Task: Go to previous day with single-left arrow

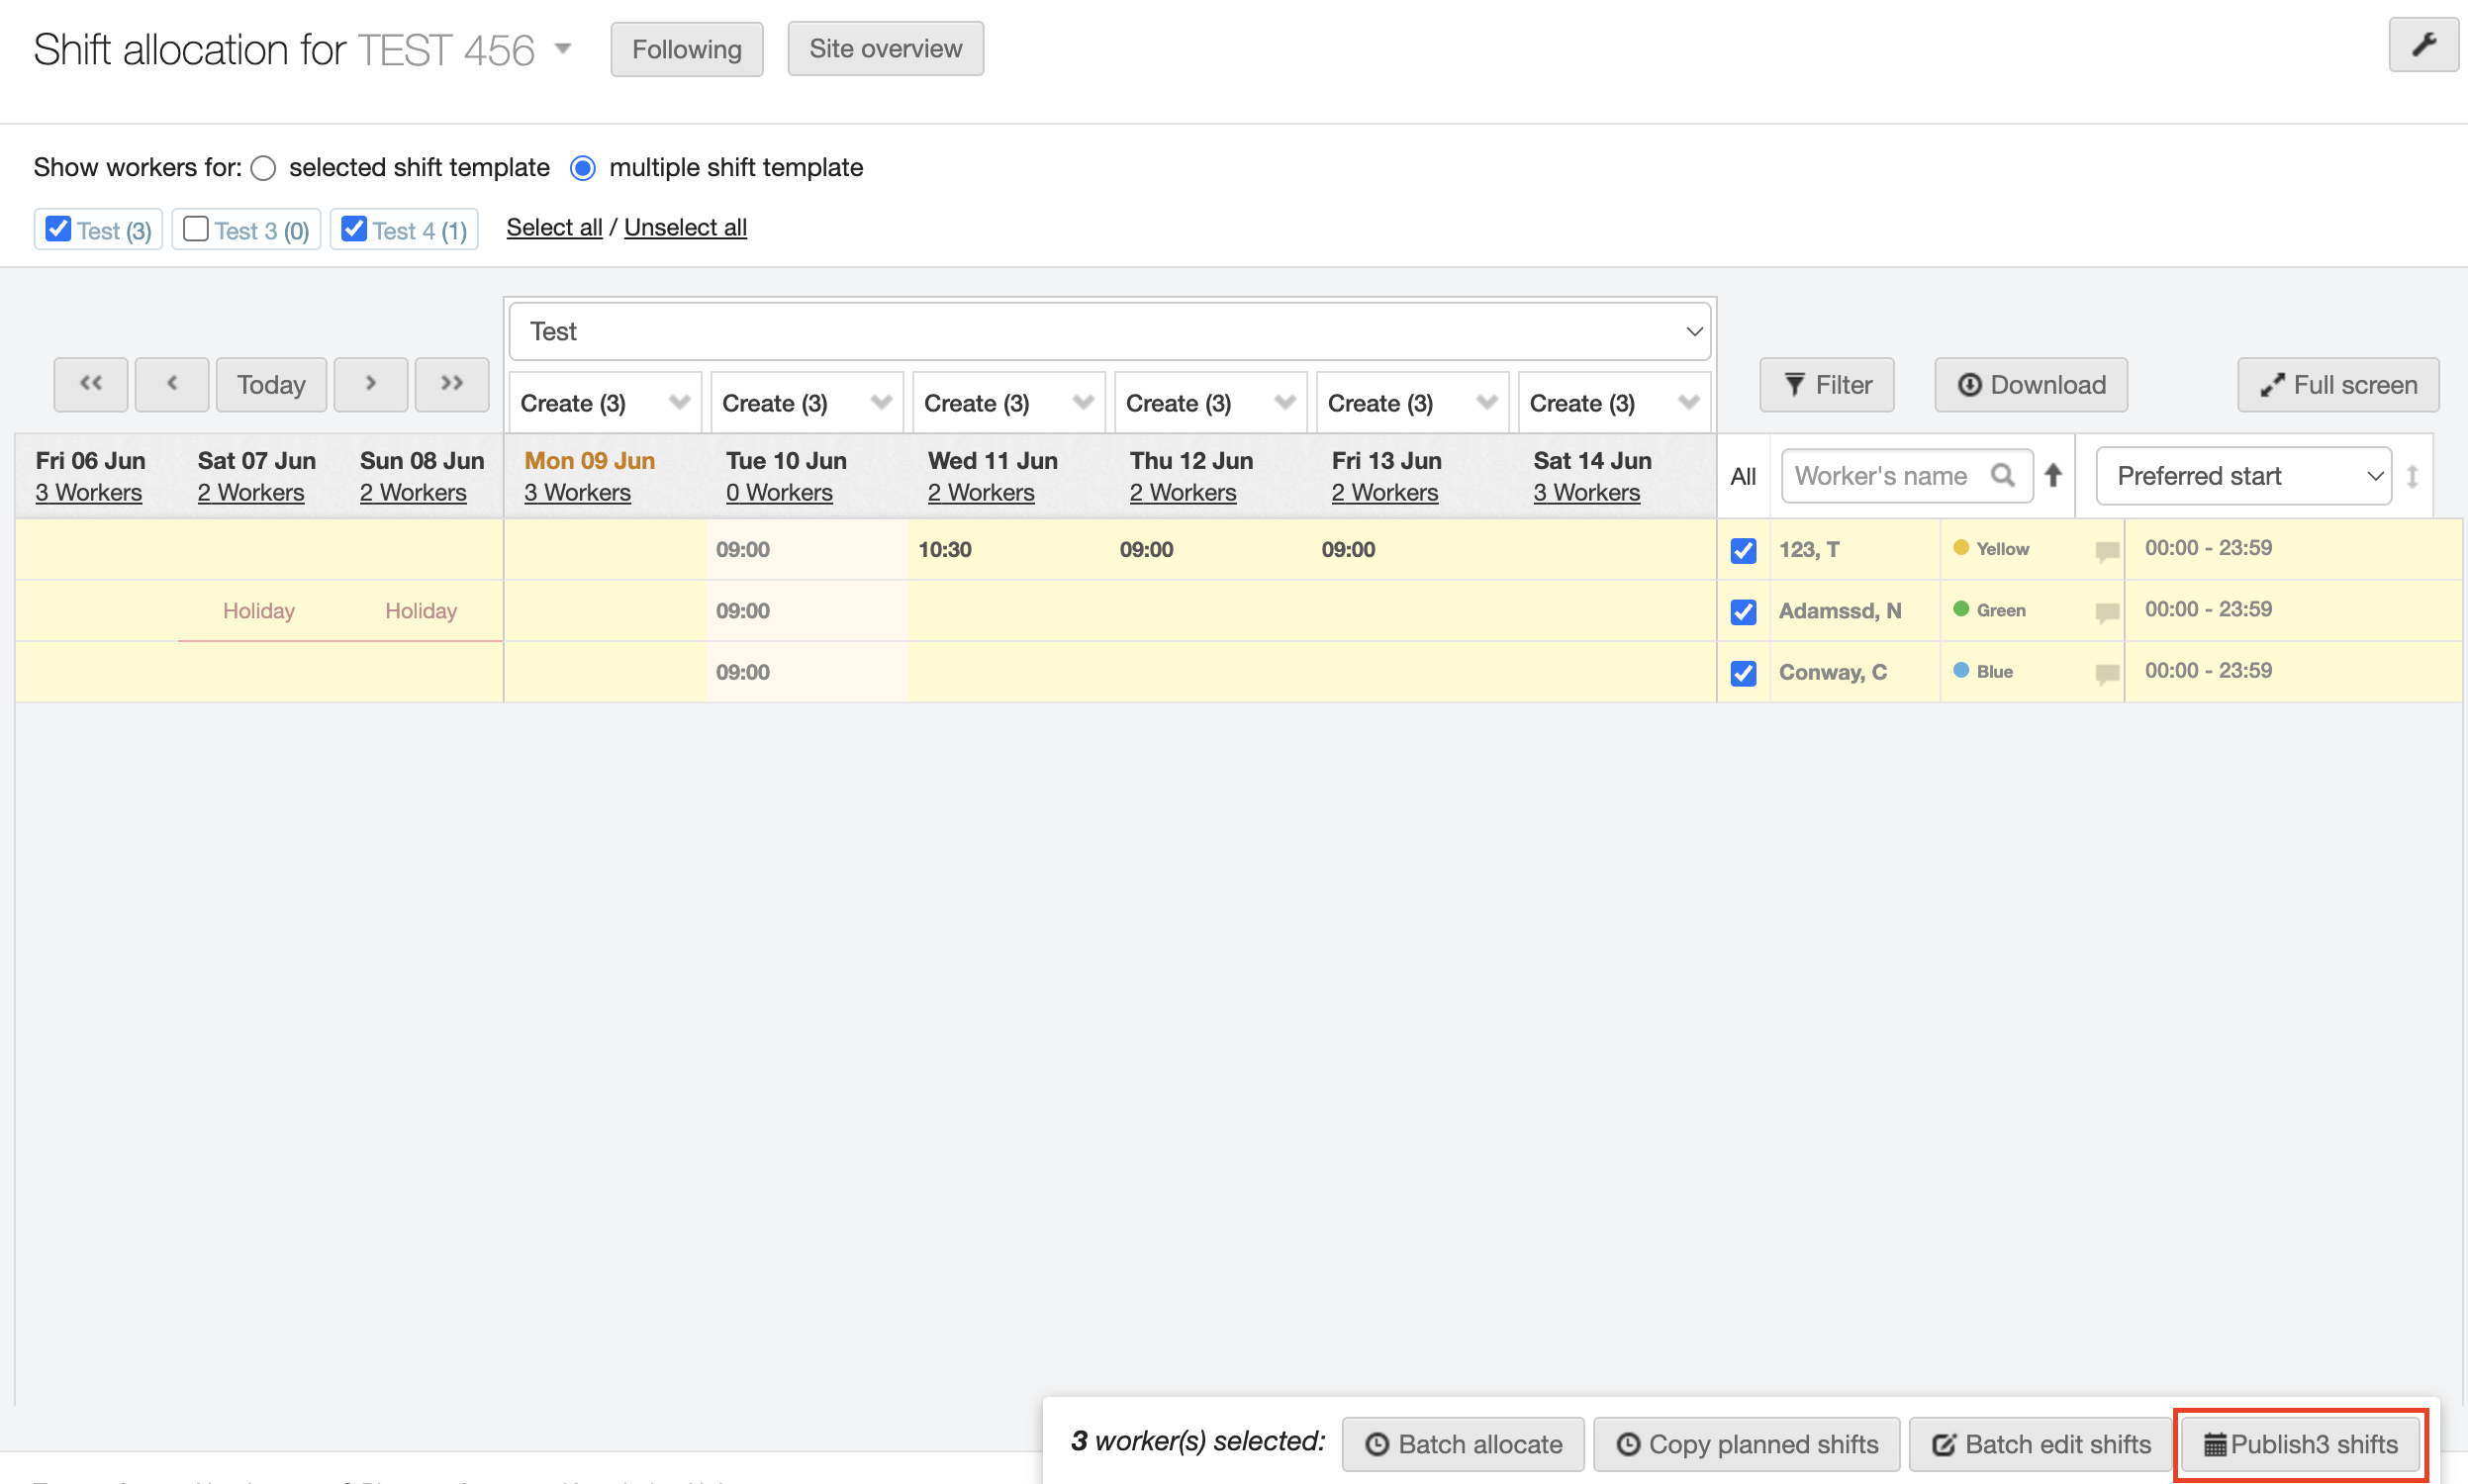Action: click(x=172, y=384)
